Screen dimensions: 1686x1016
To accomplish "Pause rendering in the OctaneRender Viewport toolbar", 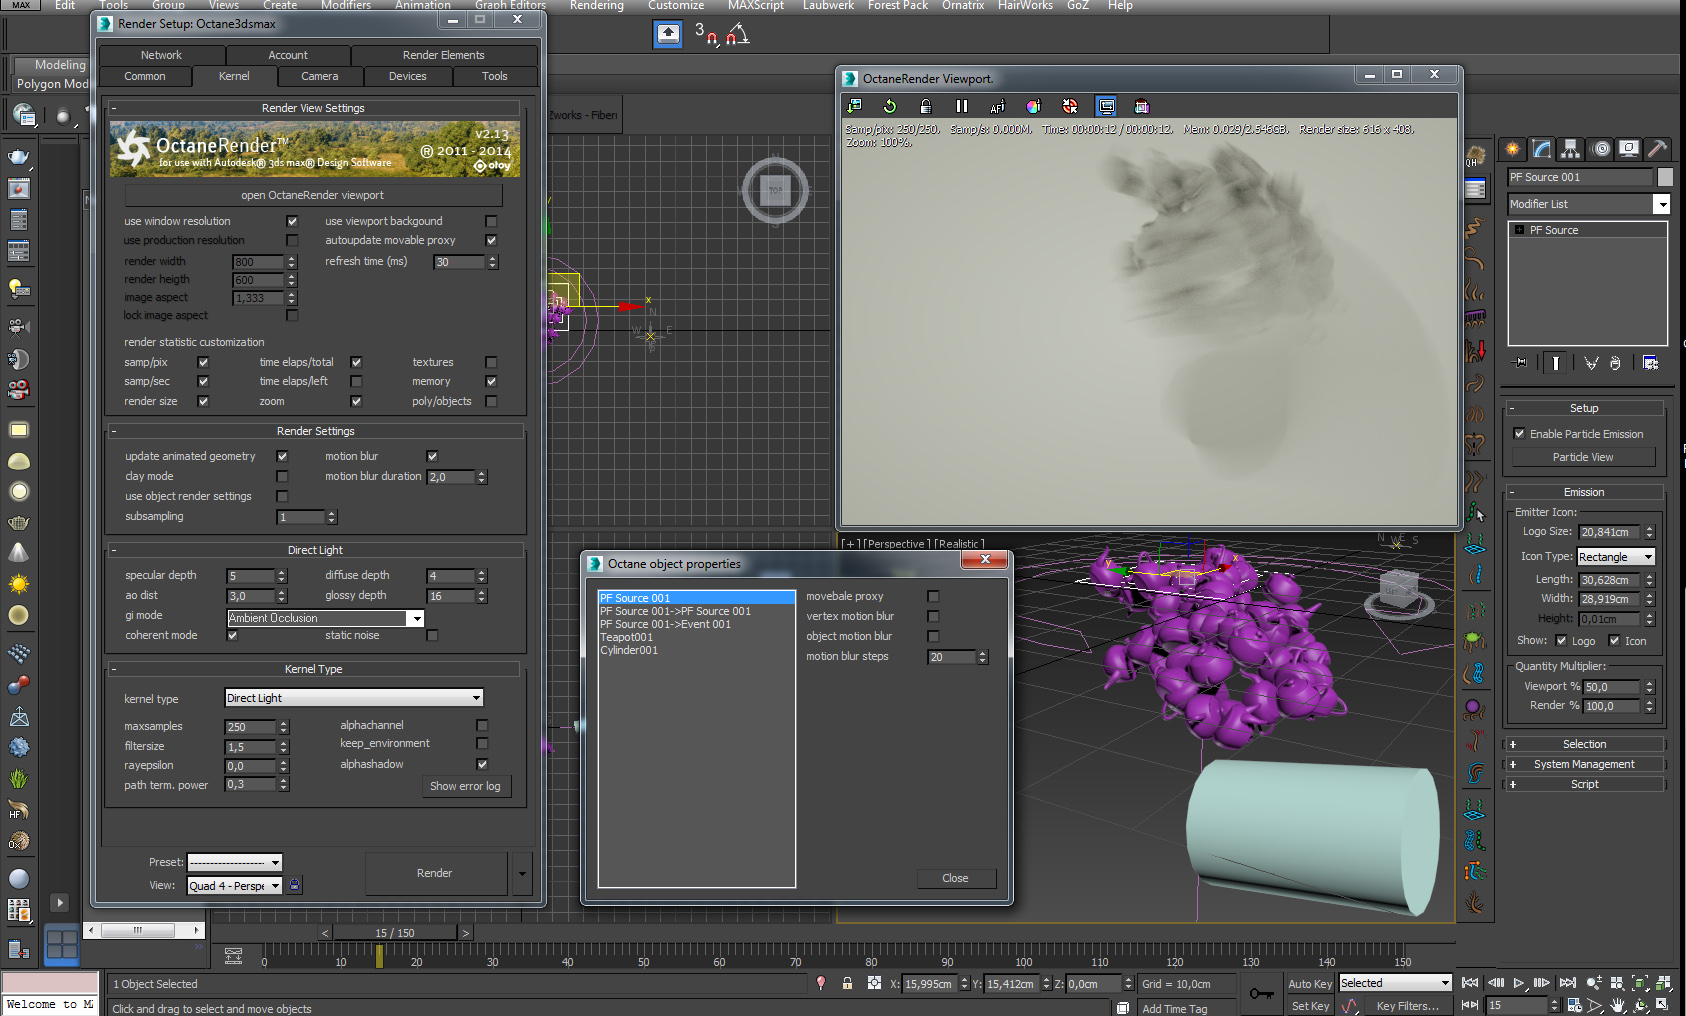I will (x=961, y=106).
